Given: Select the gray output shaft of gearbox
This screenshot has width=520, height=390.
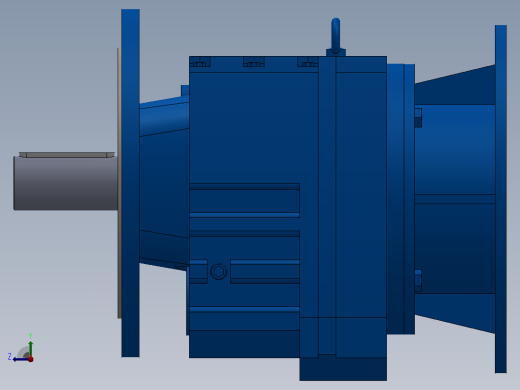Looking at the screenshot, I should pyautogui.click(x=66, y=183).
